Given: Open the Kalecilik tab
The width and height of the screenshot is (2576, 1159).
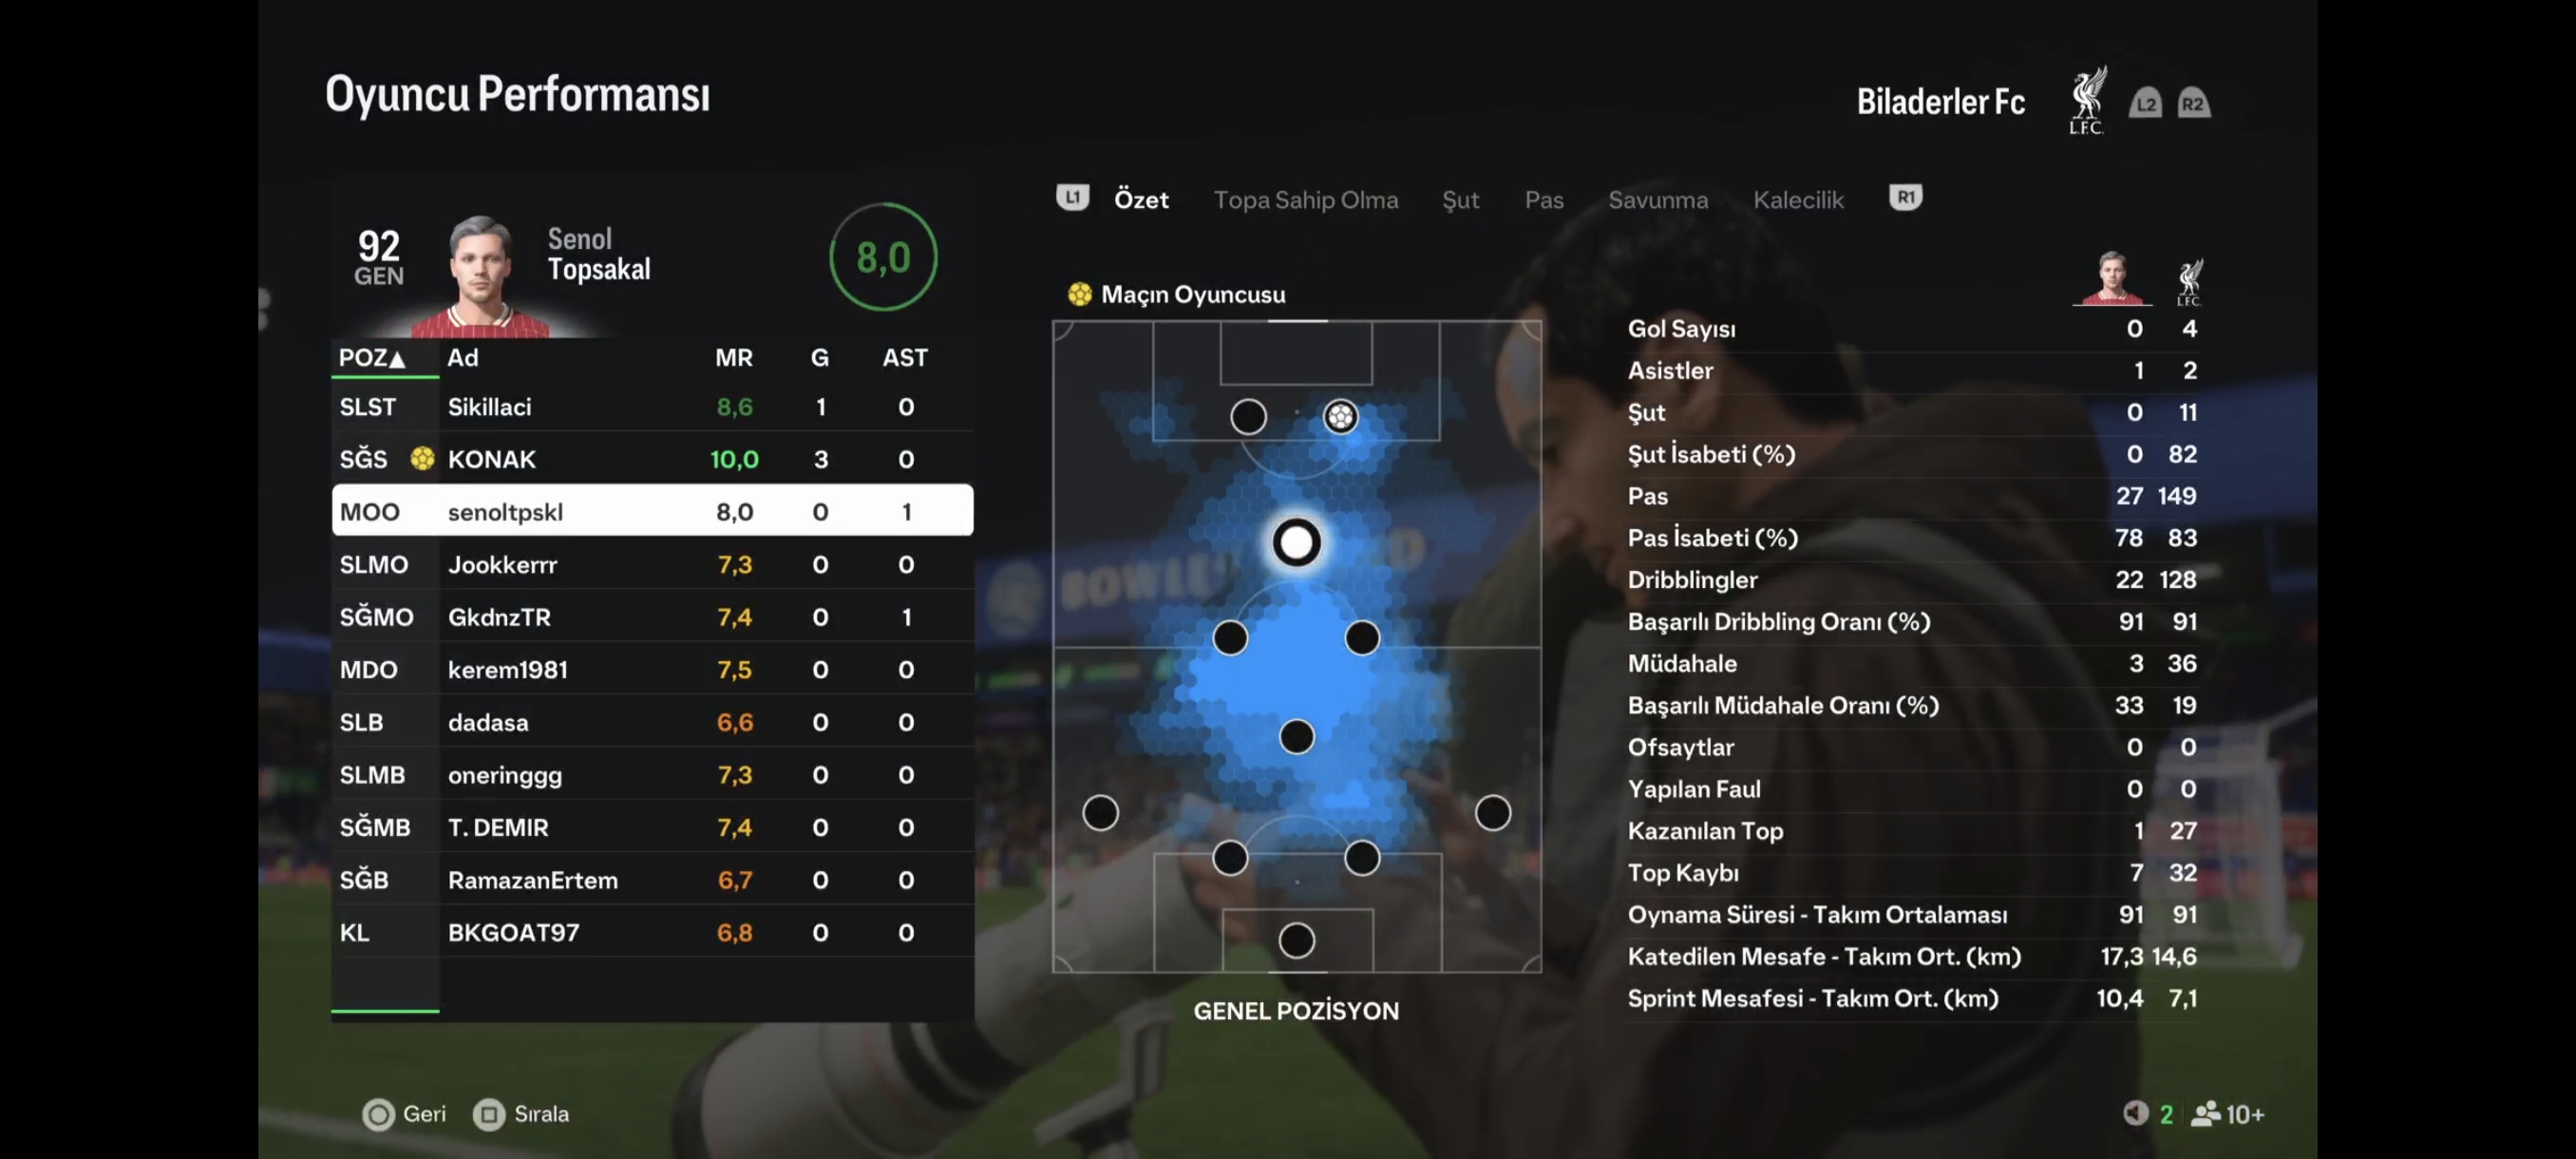Looking at the screenshot, I should click(1798, 200).
